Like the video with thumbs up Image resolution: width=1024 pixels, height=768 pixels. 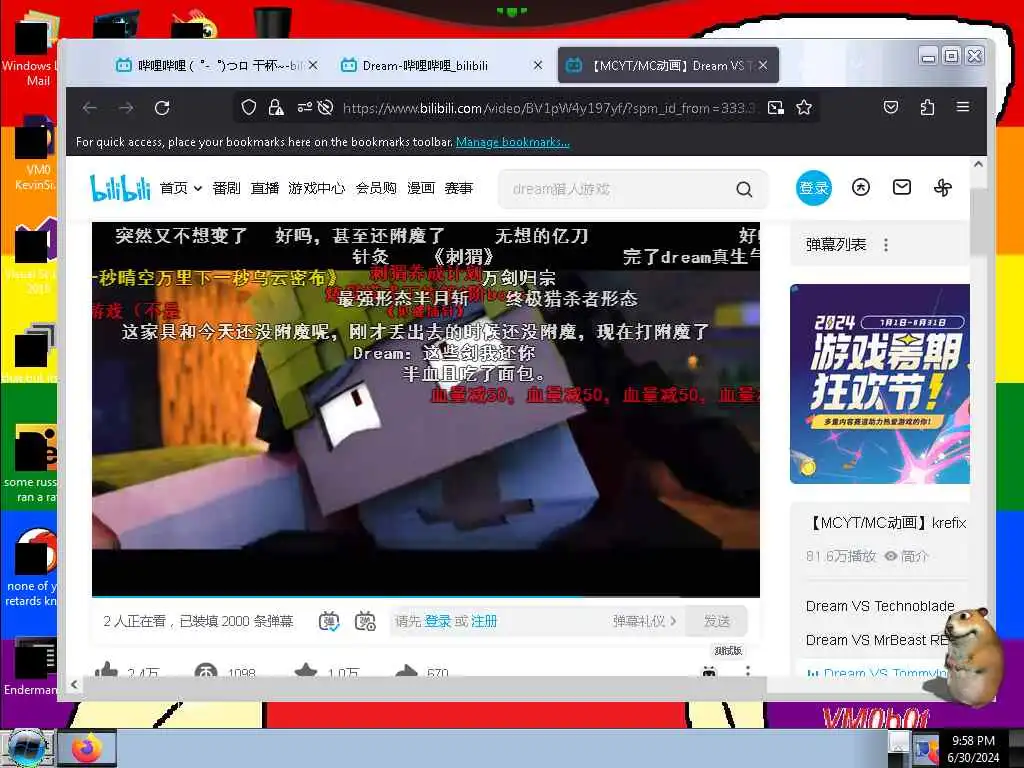[106, 670]
